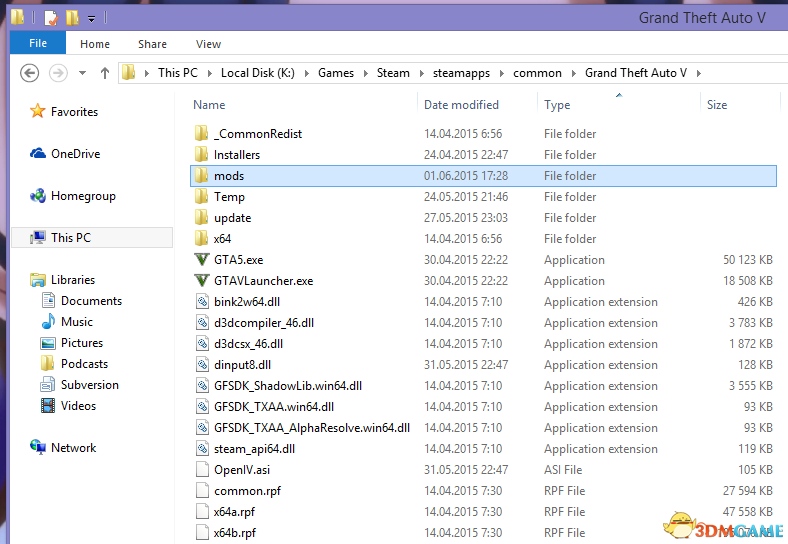Go up one level with Up arrow

(x=105, y=73)
